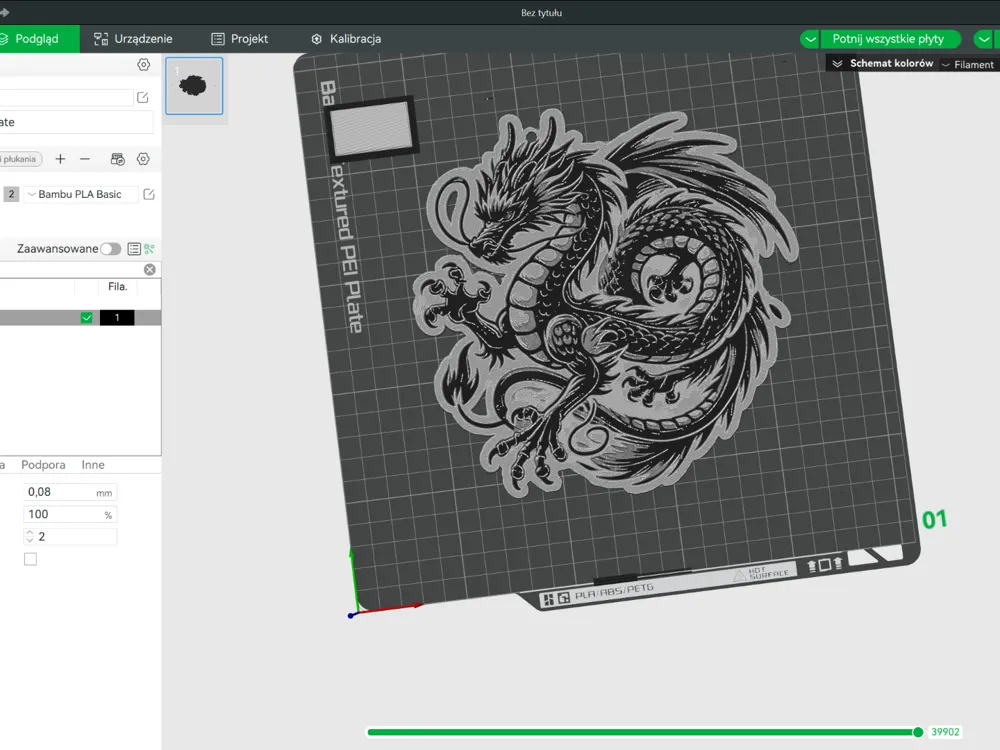
Task: Click the slider value 39902
Action: [945, 732]
